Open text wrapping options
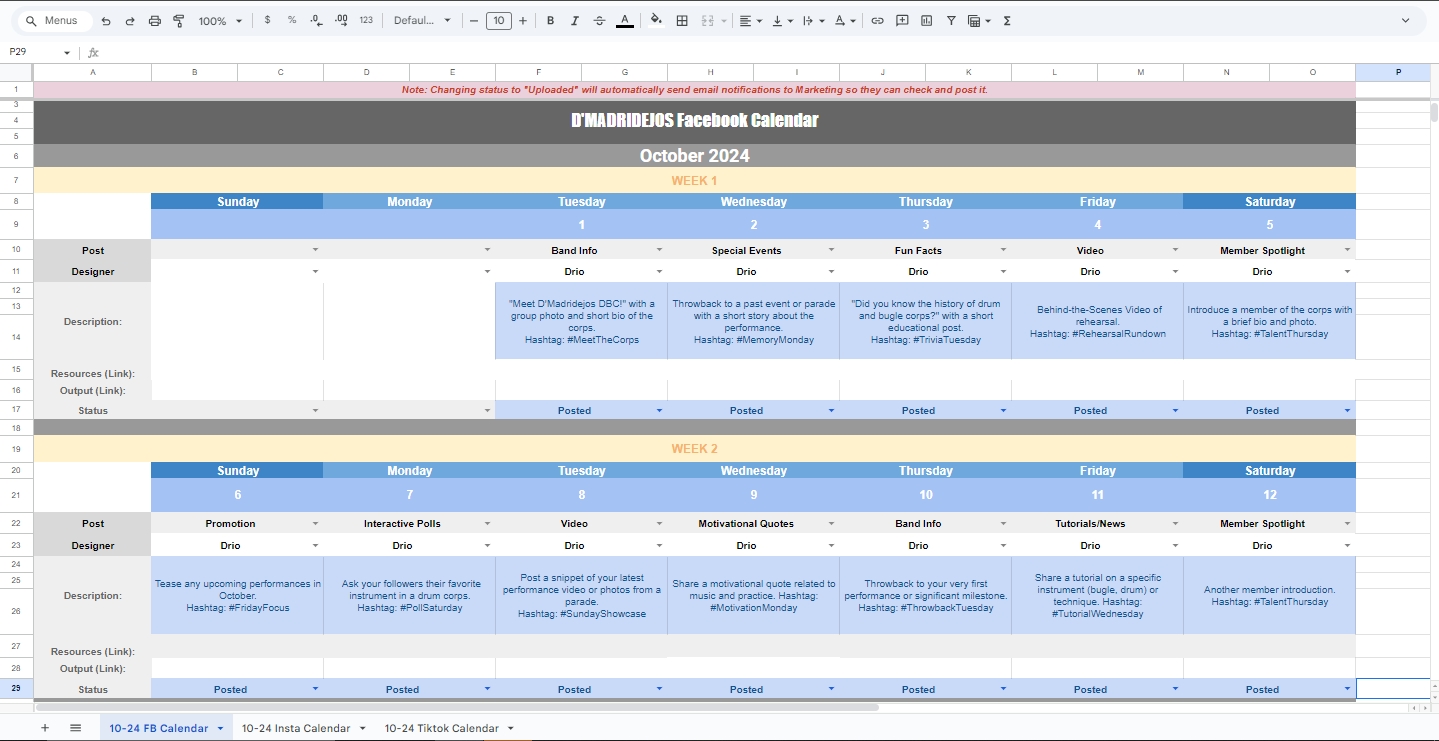This screenshot has width=1439, height=741. coord(814,20)
